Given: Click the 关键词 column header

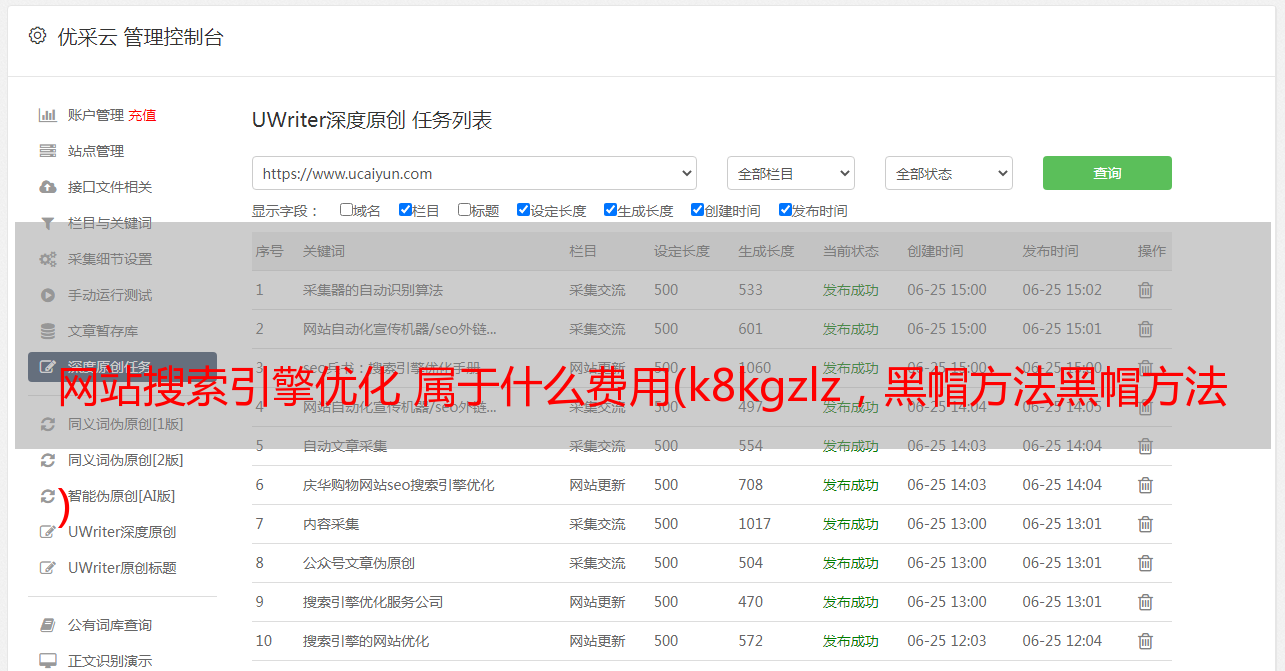Looking at the screenshot, I should pos(324,251).
